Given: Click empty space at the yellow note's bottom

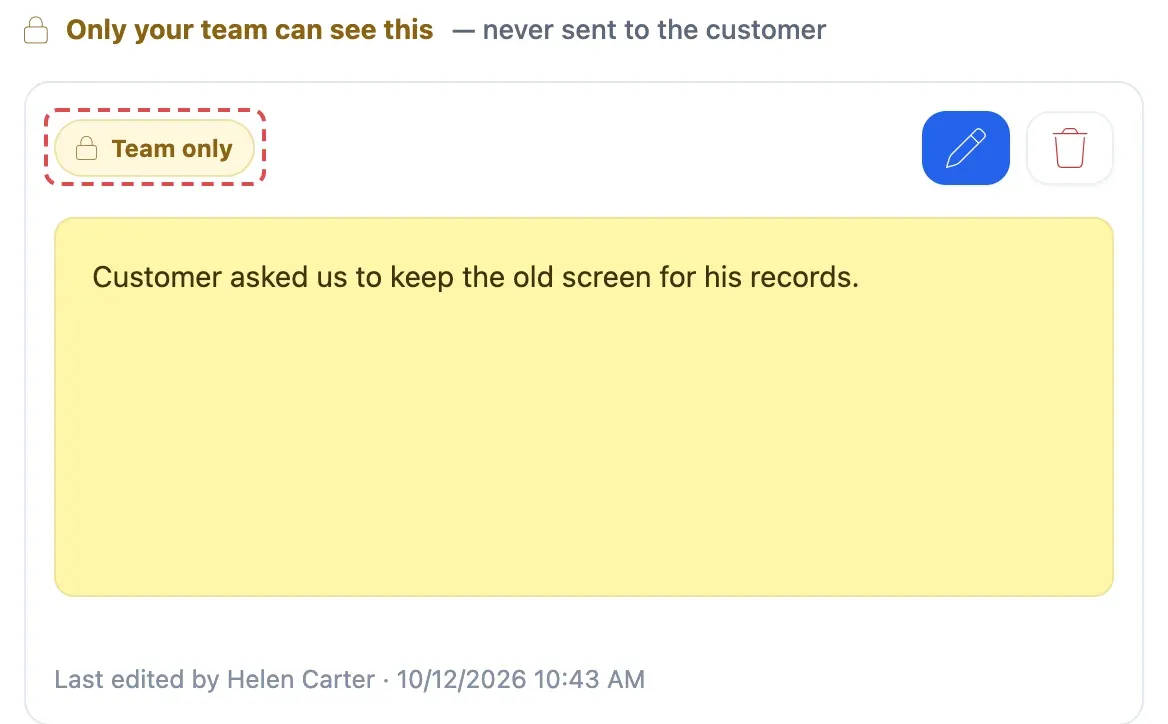Looking at the screenshot, I should tap(584, 521).
